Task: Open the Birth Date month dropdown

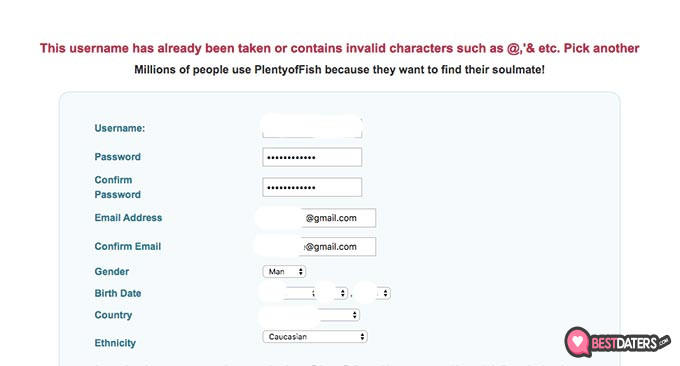Action: point(288,294)
